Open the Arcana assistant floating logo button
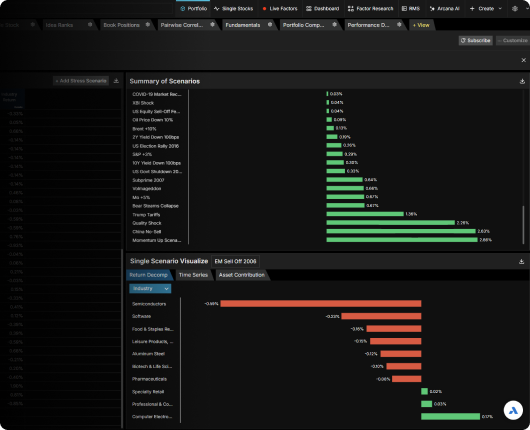530x430 pixels. (513, 410)
